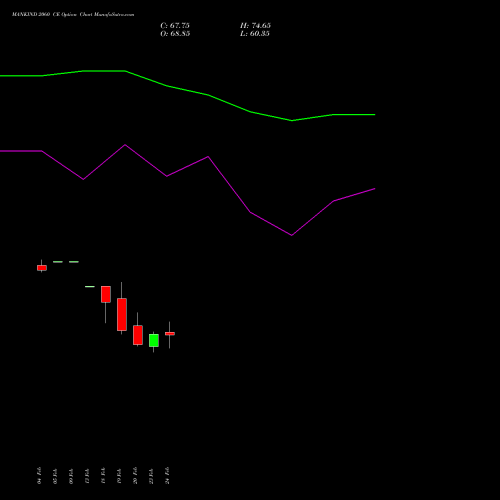Click the tallest red candlestick body
This screenshot has height=500, width=500.
(122, 314)
